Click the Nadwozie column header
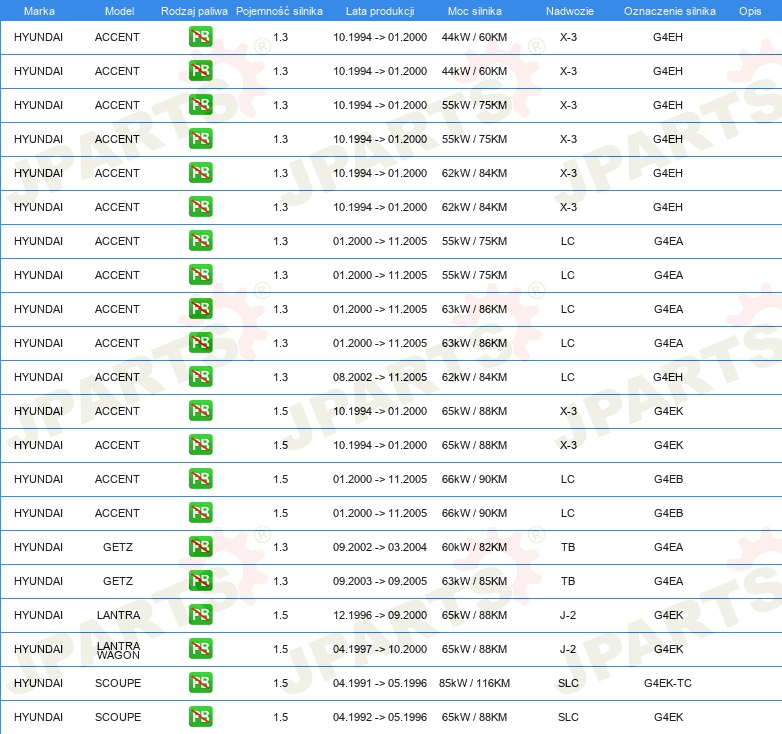This screenshot has height=734, width=782. (x=570, y=11)
